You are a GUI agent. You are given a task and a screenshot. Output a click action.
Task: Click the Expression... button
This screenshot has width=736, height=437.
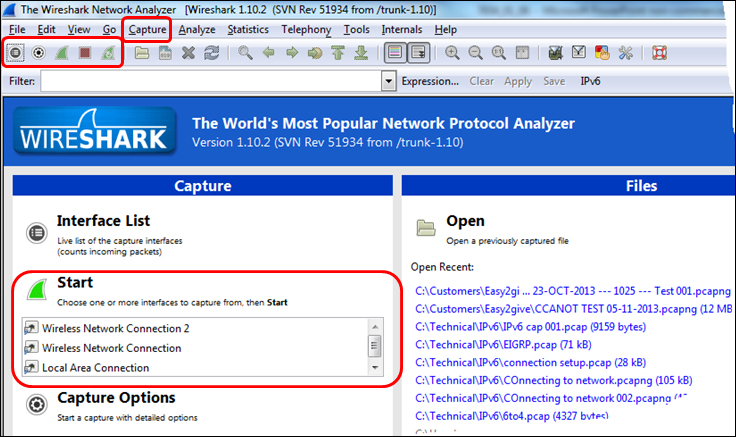[x=430, y=81]
